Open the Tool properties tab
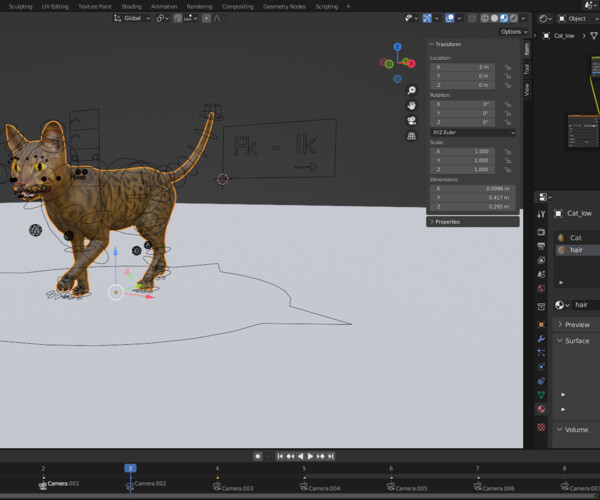The width and height of the screenshot is (600, 500). click(x=541, y=214)
